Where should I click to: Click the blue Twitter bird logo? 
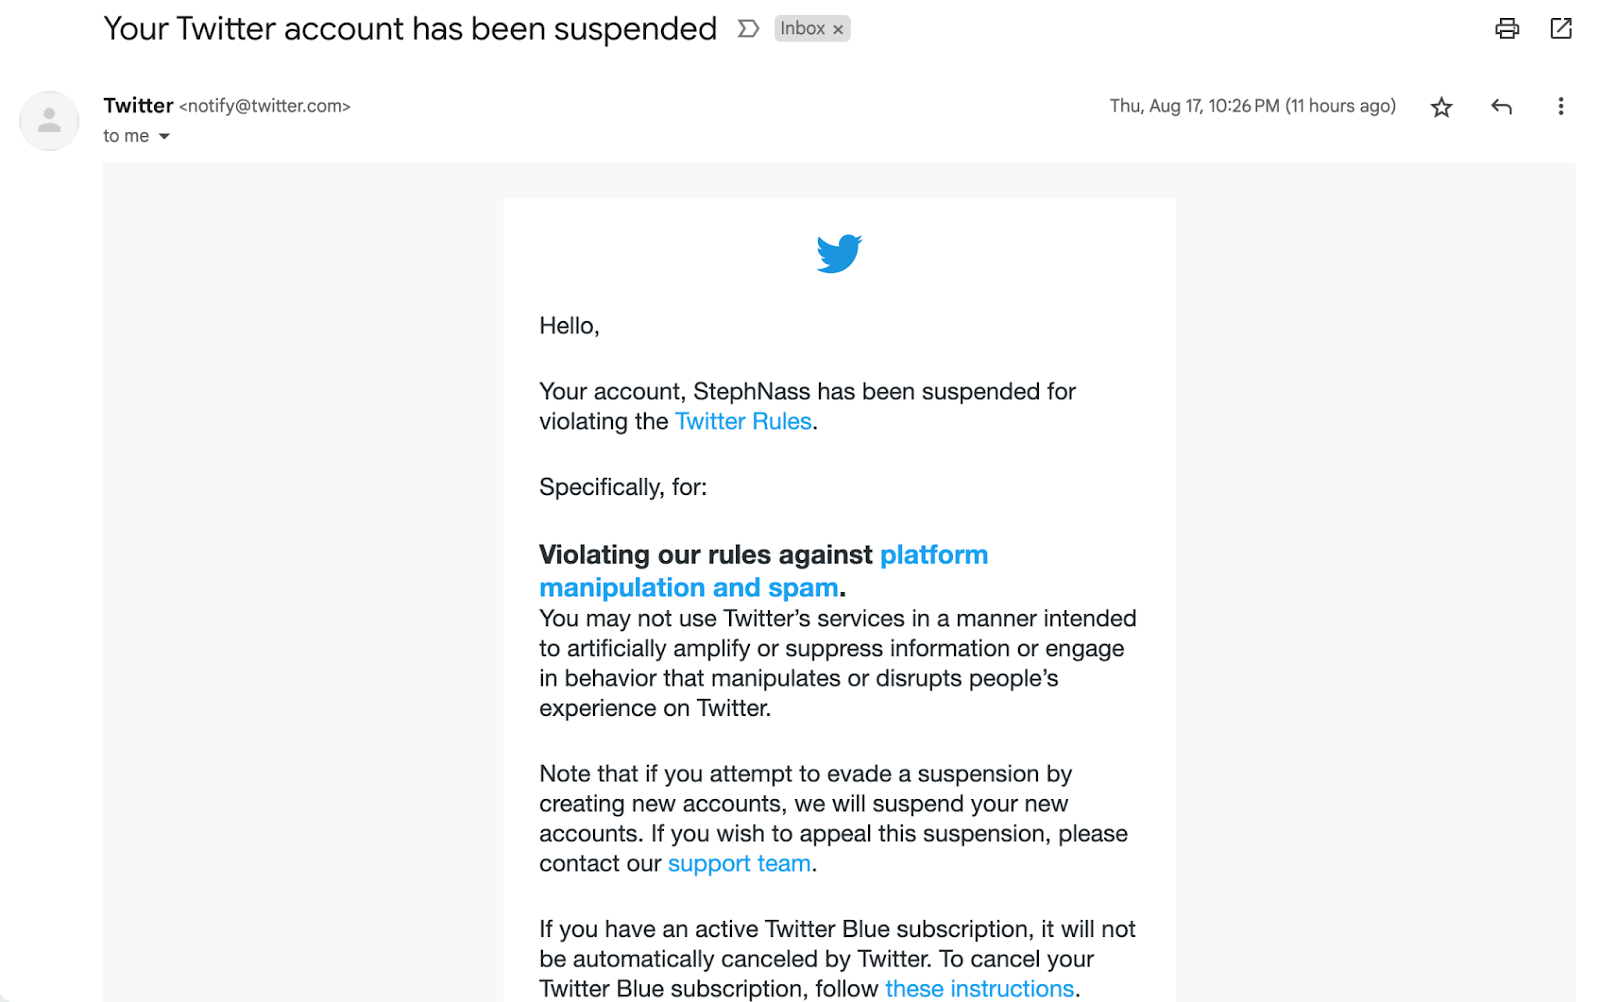tap(838, 253)
